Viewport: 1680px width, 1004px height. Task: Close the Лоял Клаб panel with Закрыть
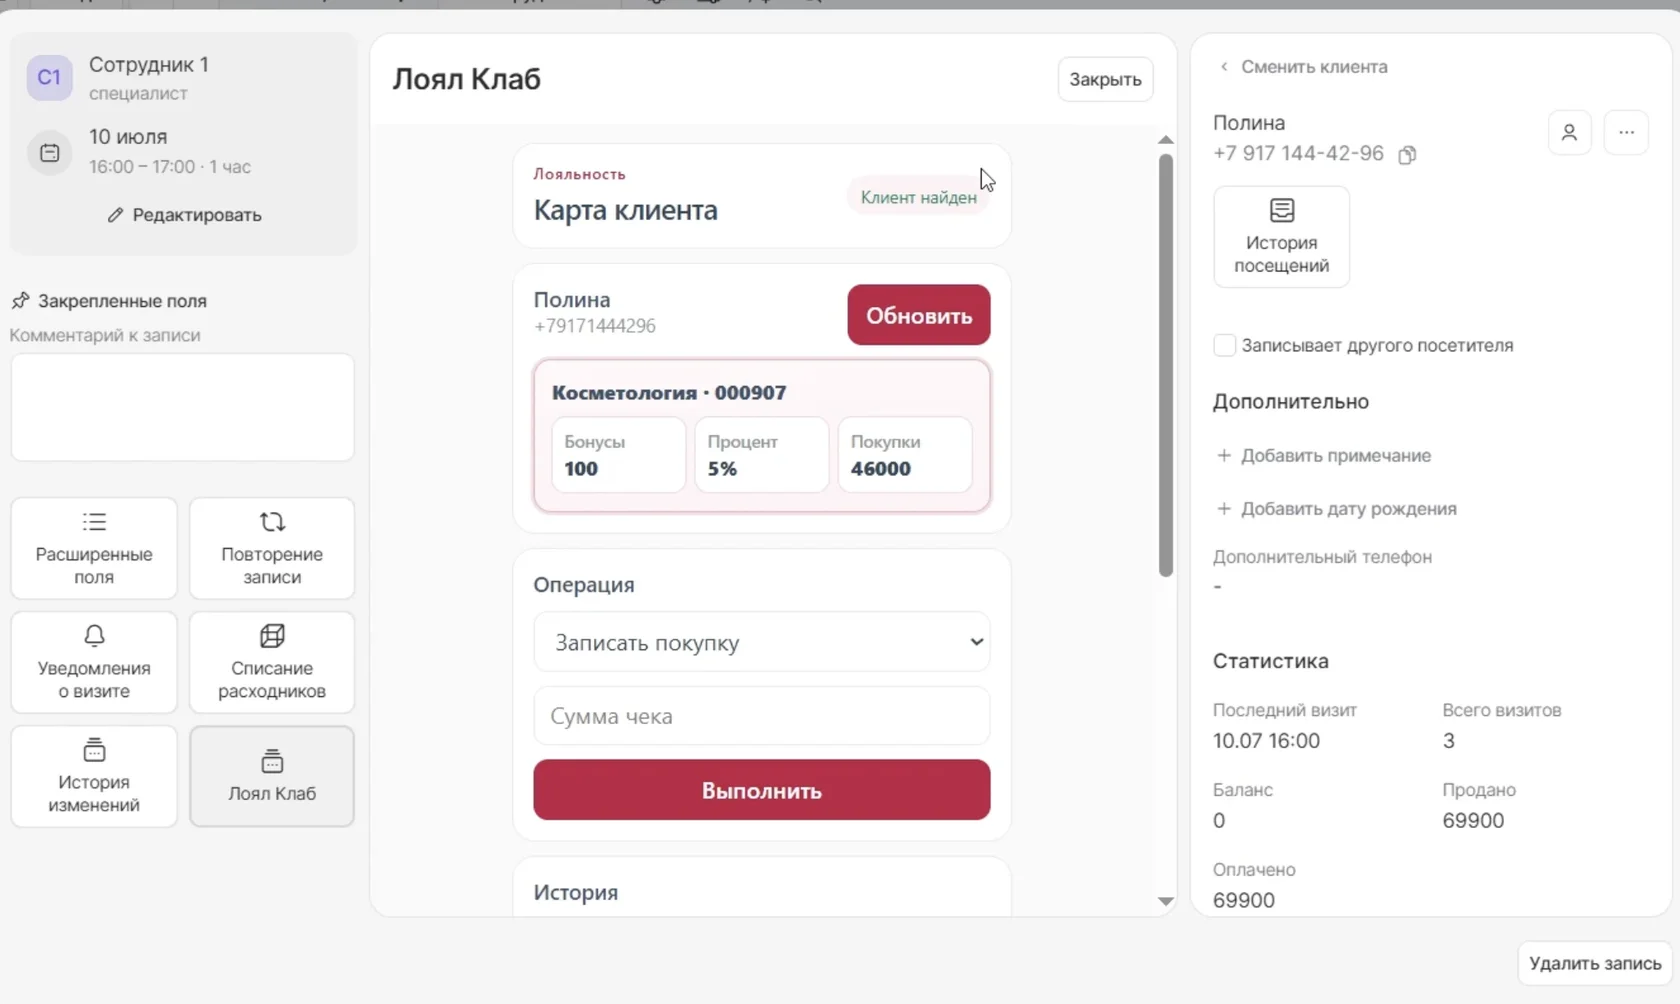1105,79
